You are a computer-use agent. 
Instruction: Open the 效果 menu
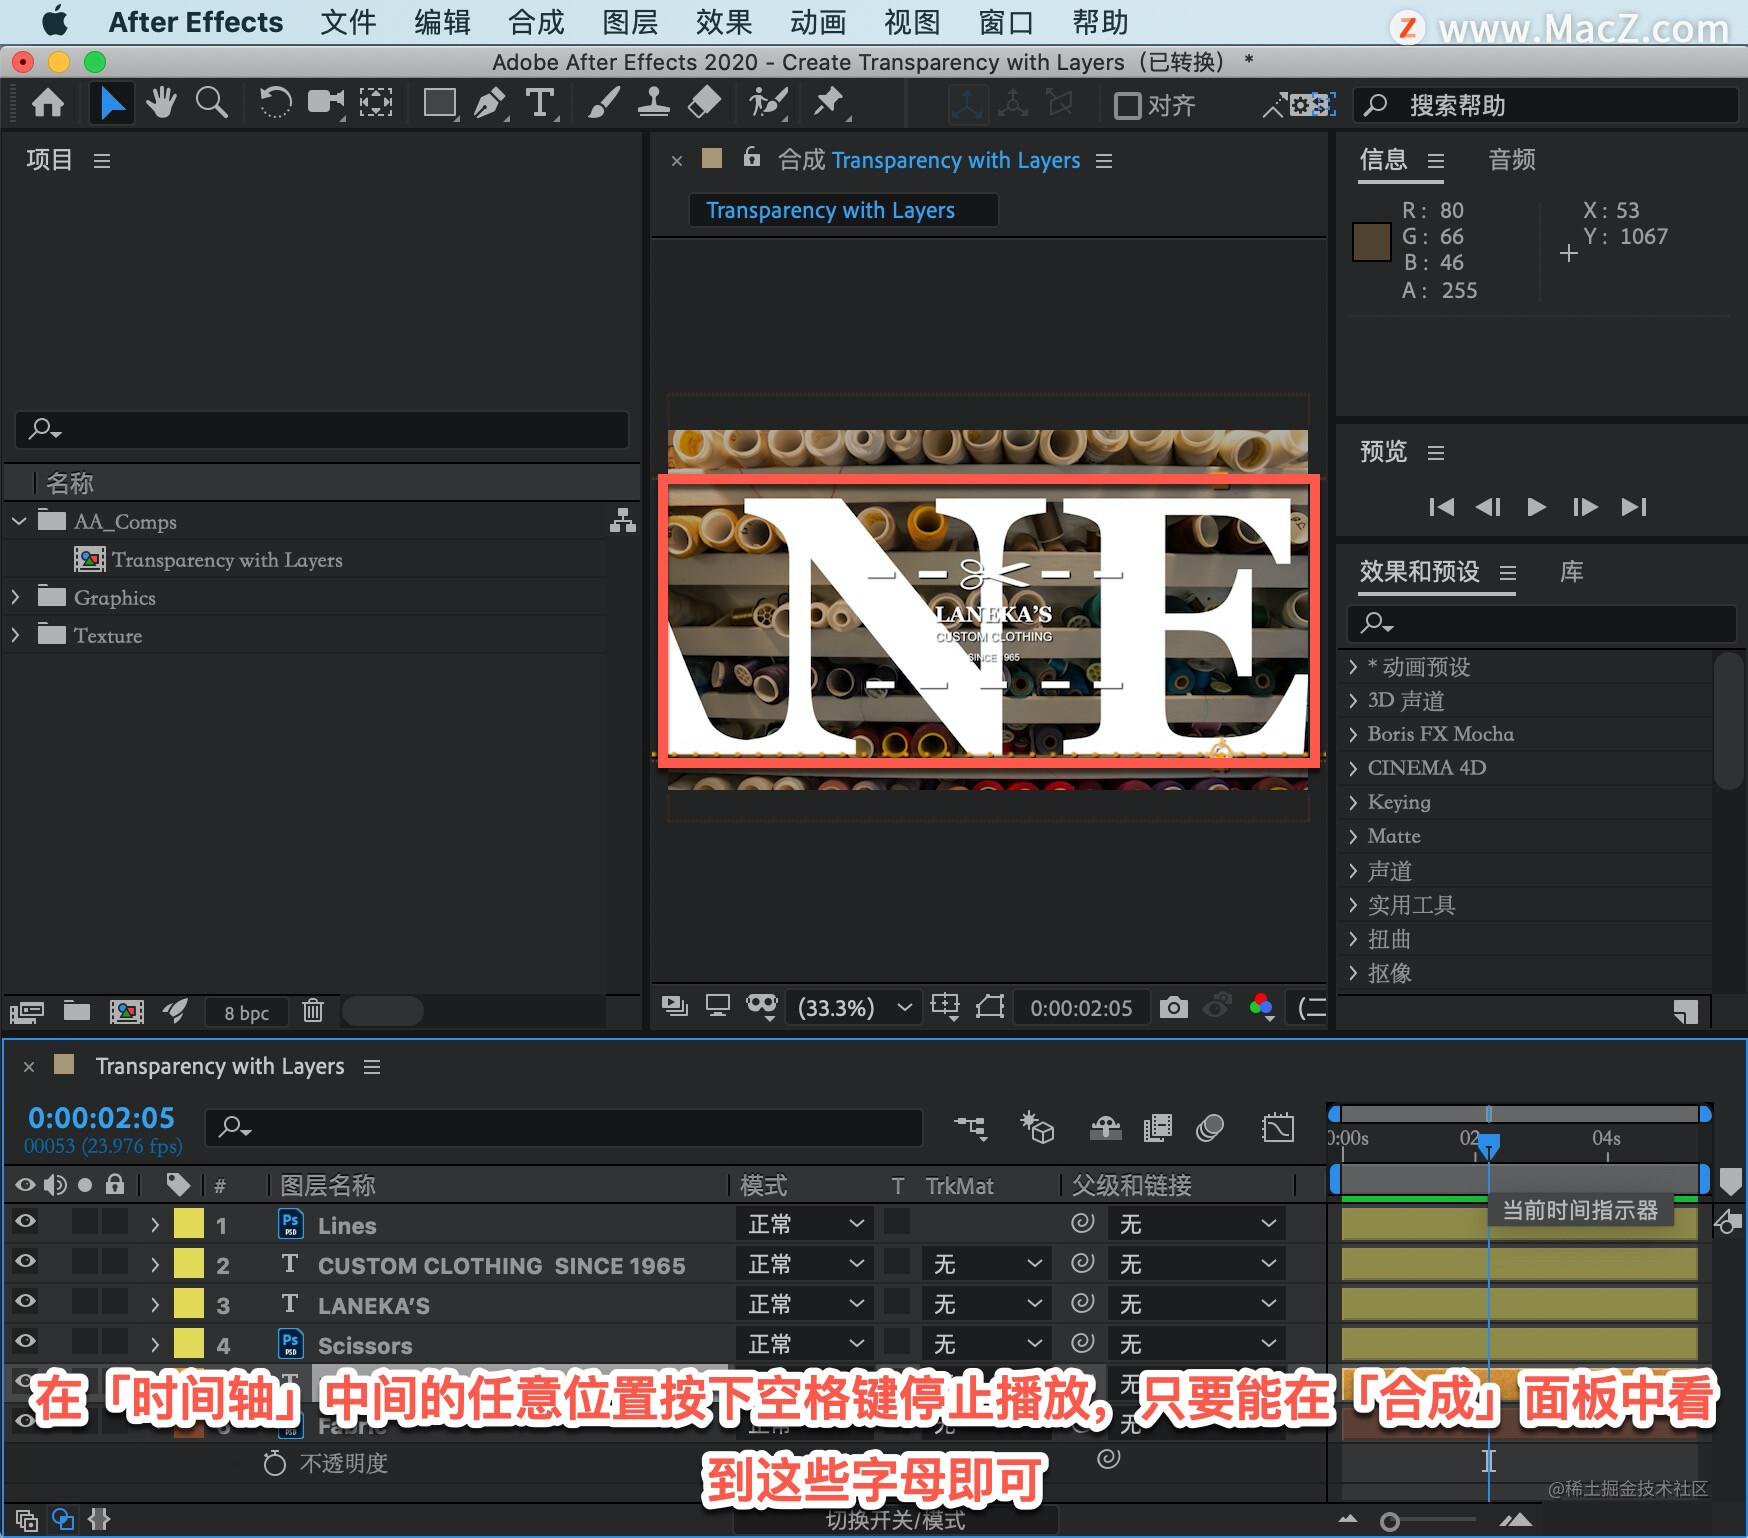click(723, 22)
